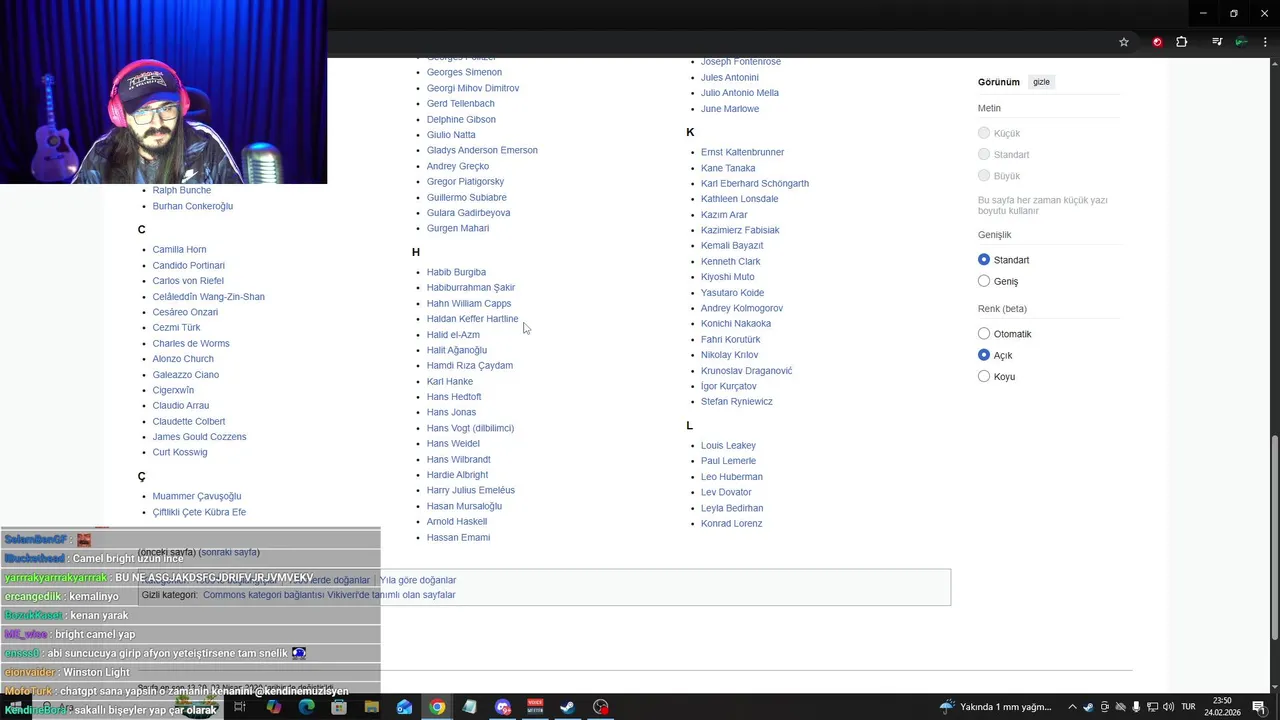Open the red circular extension icon in Chrome toolbar
Image resolution: width=1280 pixels, height=720 pixels.
(x=1157, y=42)
